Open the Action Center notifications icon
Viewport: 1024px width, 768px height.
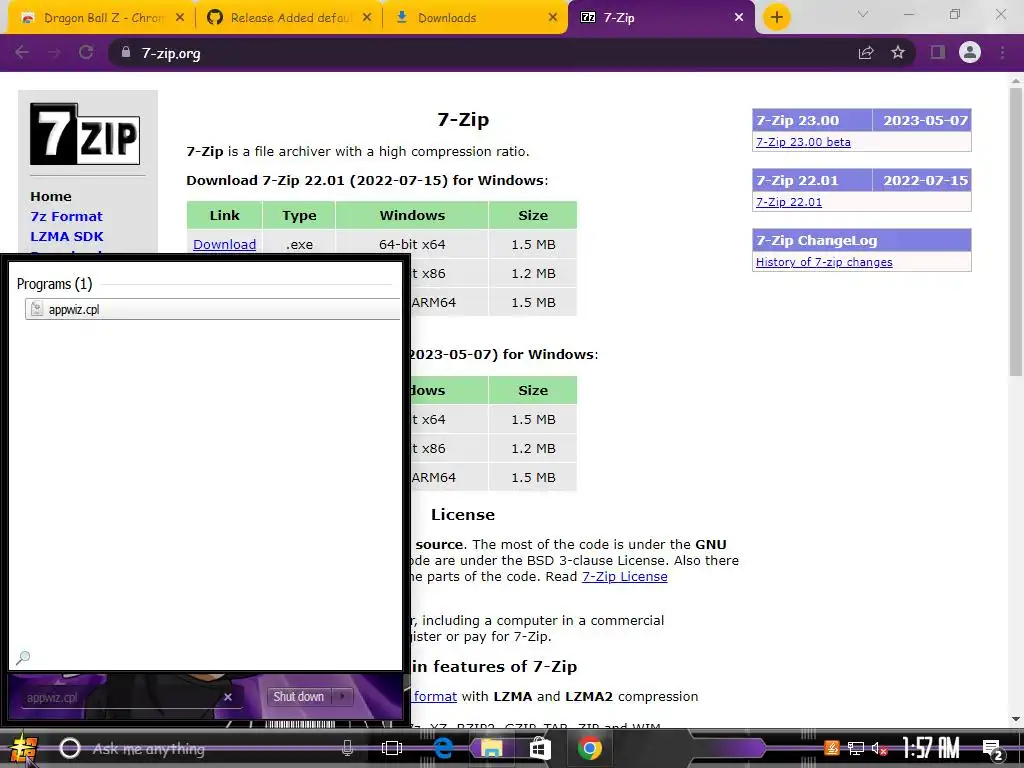coord(993,750)
